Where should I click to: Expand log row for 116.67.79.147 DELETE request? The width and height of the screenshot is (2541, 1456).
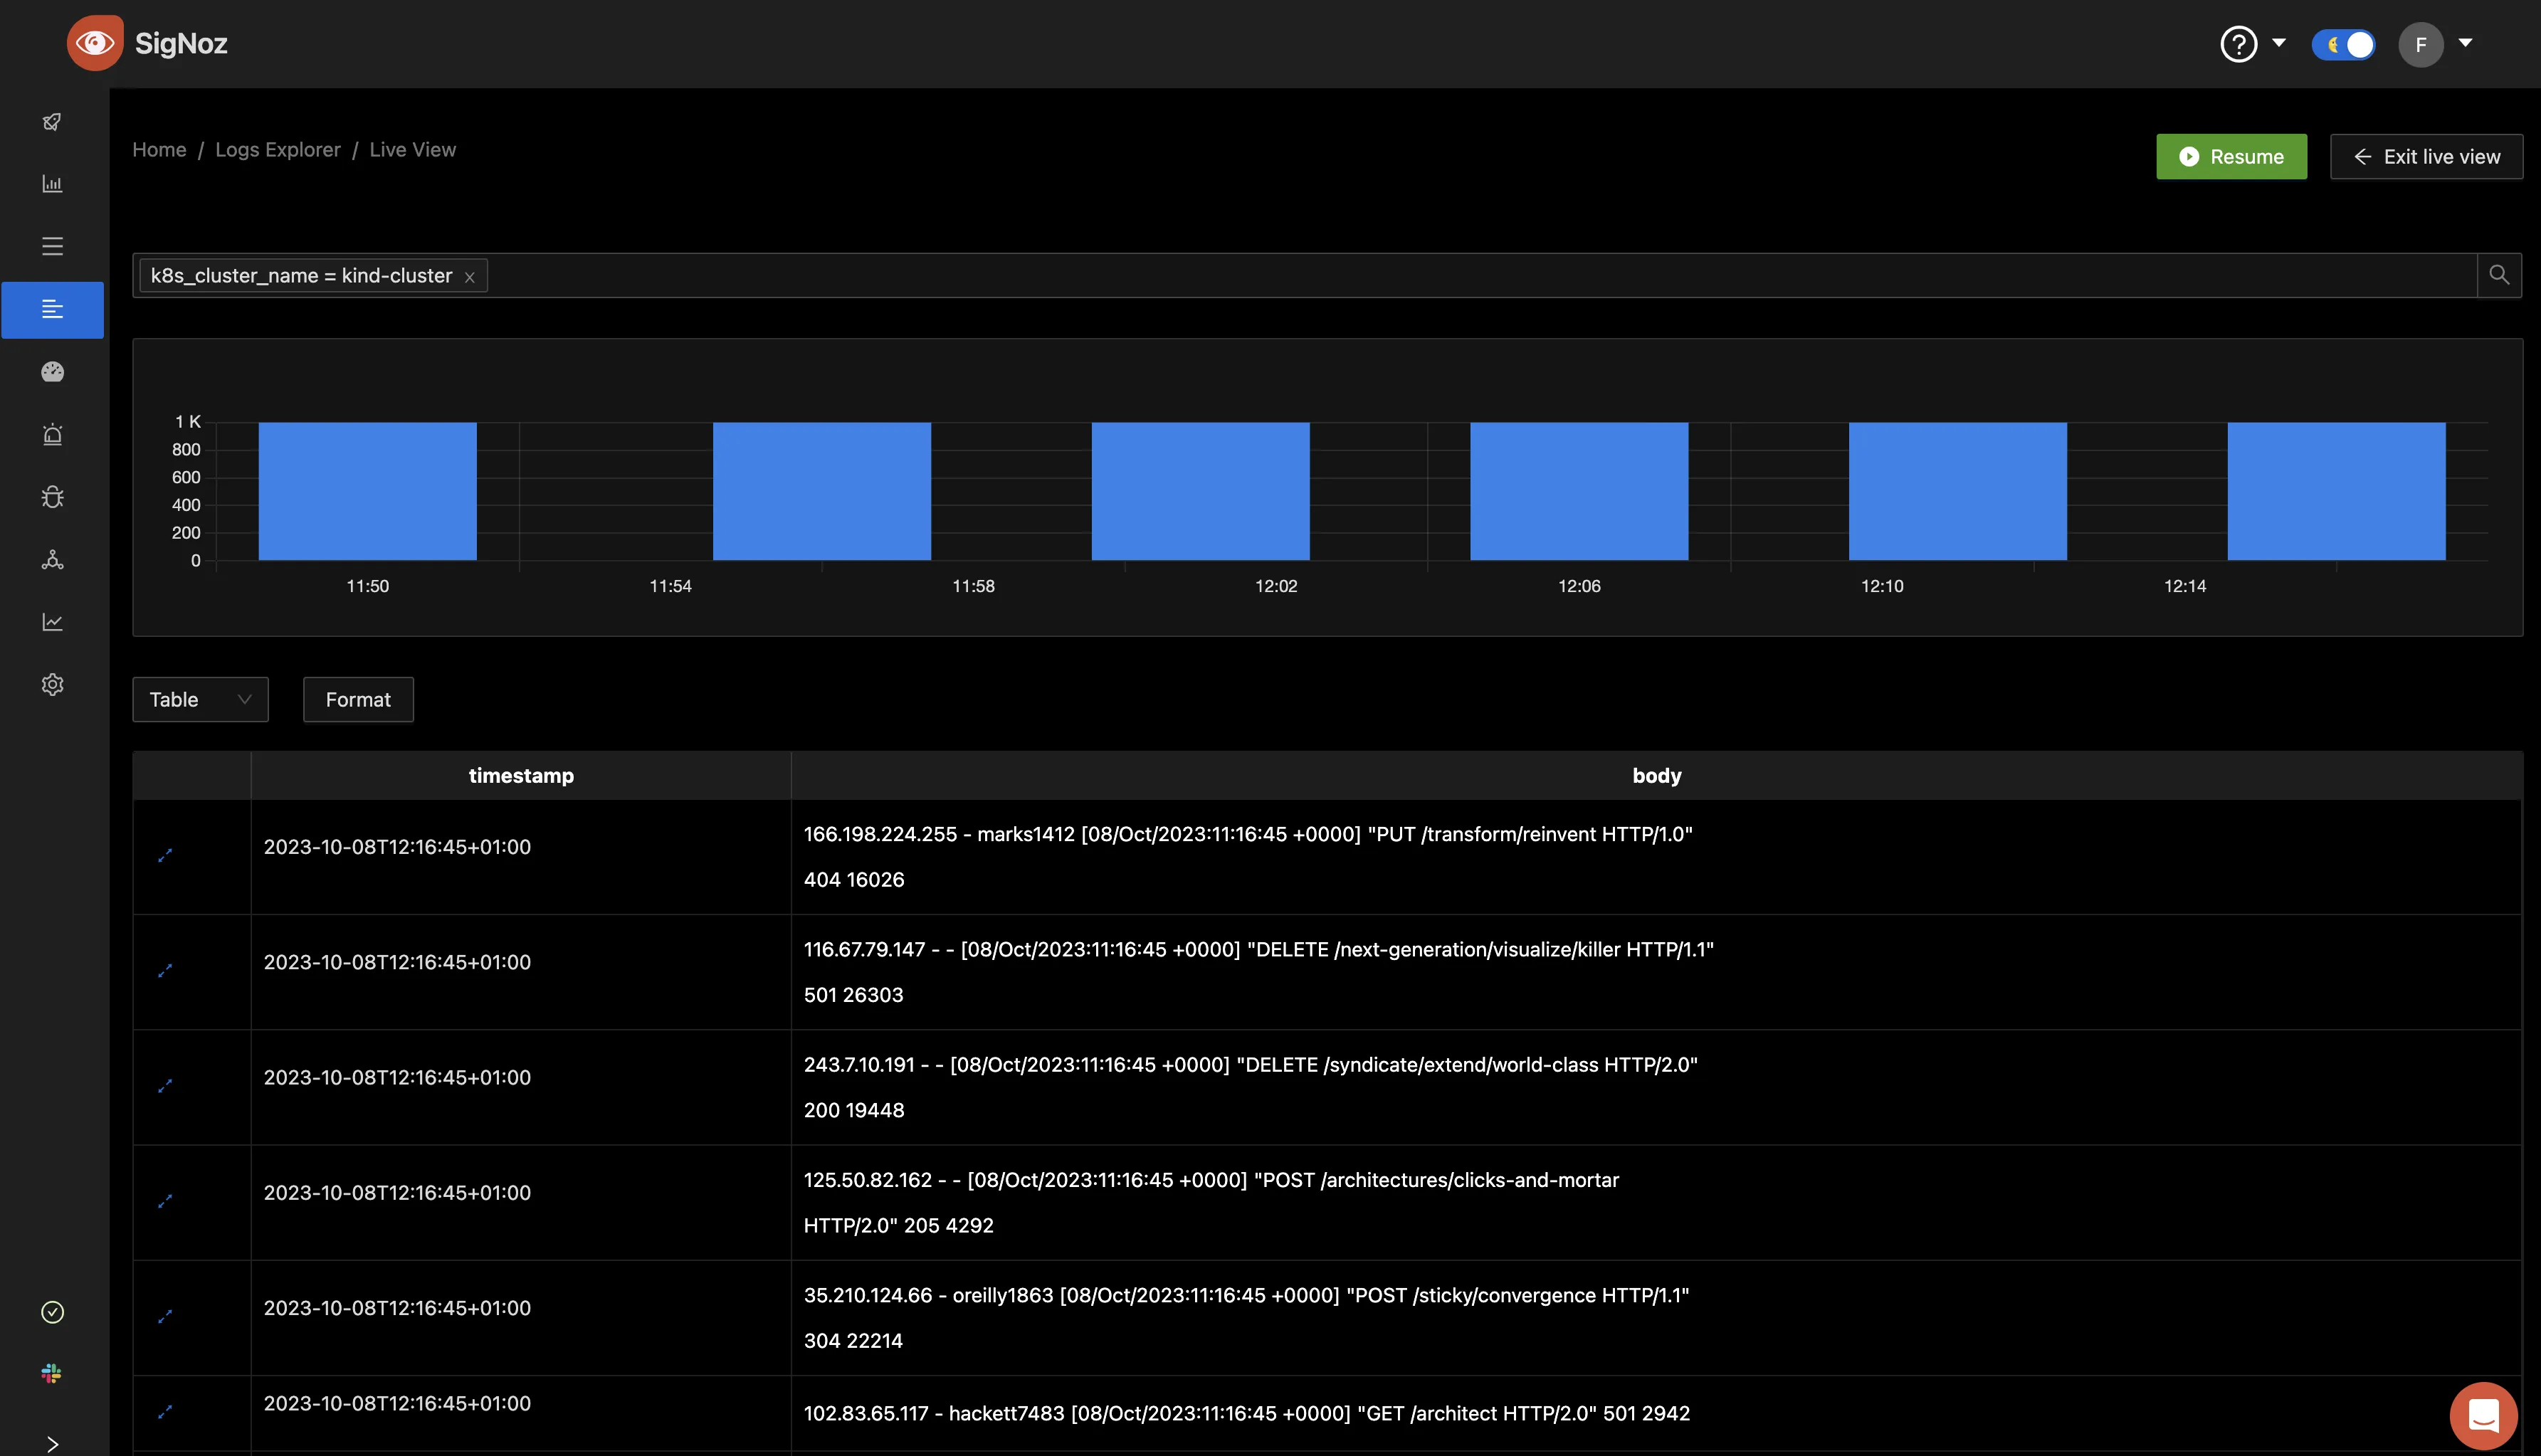pos(165,971)
